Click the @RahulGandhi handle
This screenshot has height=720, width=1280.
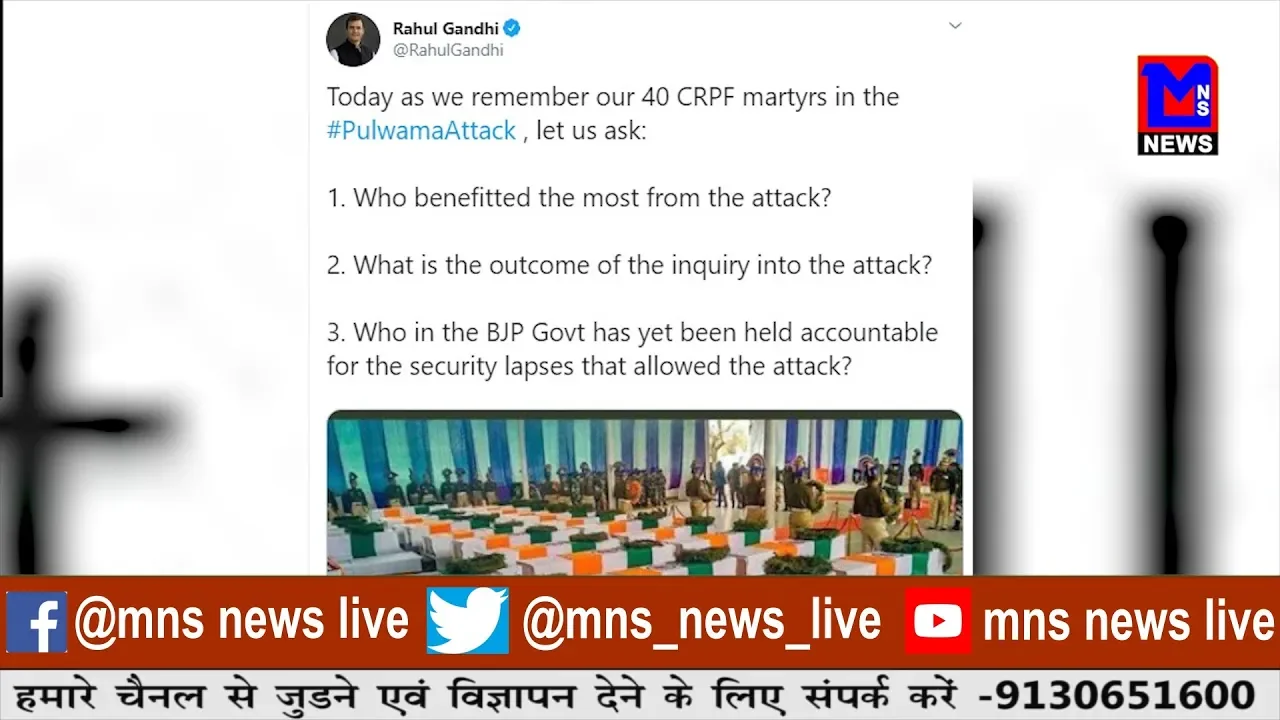pyautogui.click(x=448, y=50)
